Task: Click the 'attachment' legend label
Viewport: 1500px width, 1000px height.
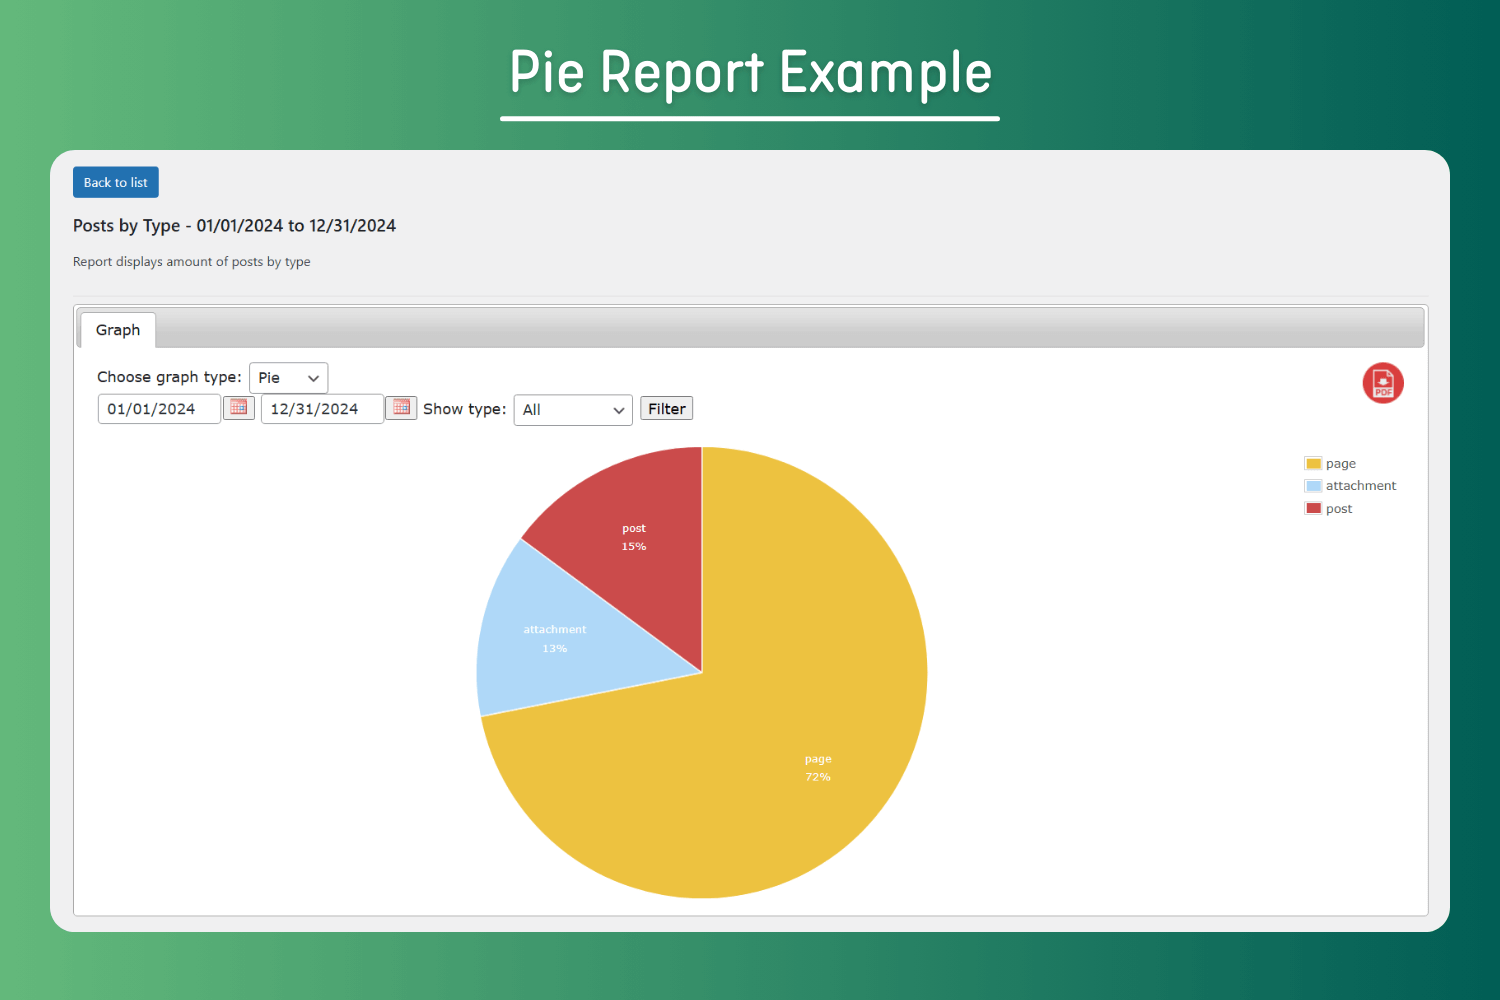Action: point(1361,486)
